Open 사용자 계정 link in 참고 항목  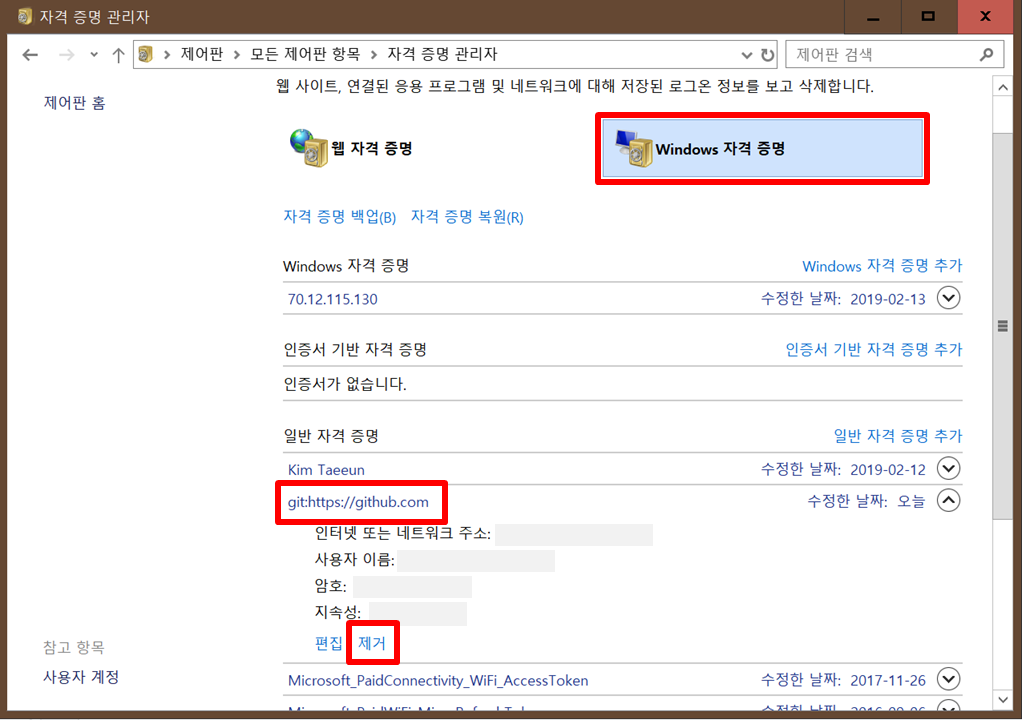point(81,677)
